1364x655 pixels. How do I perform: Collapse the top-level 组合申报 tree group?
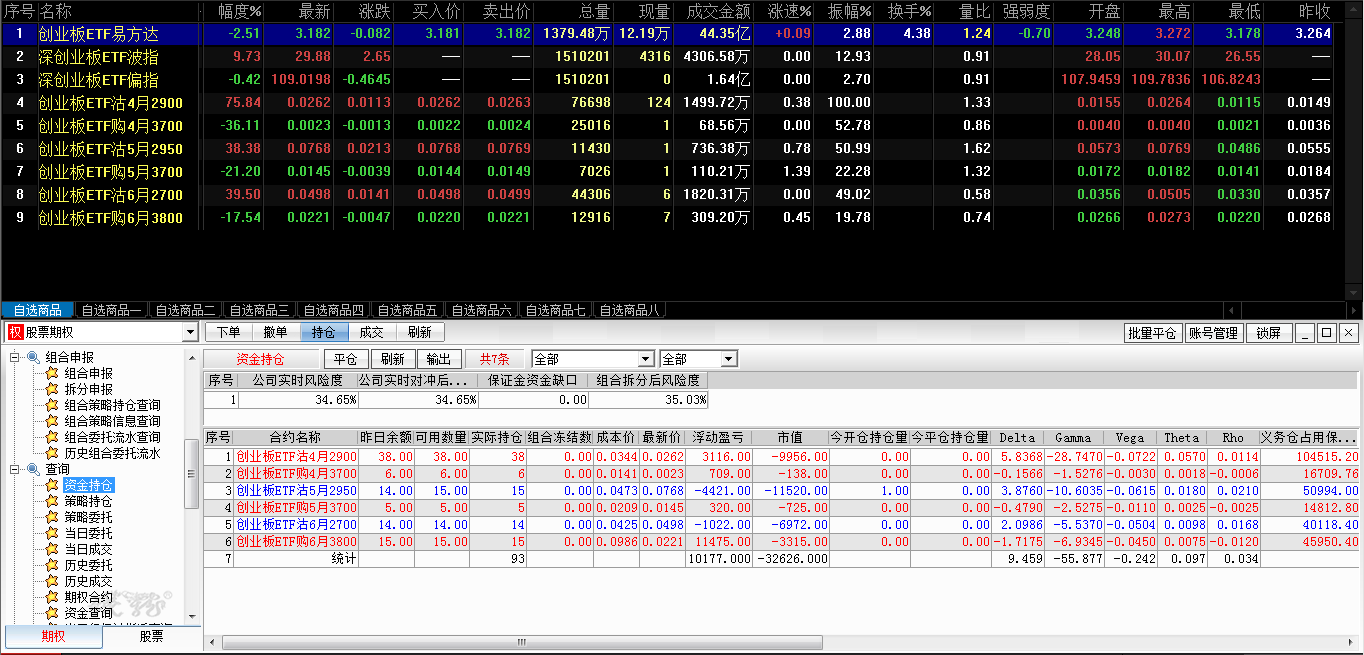[x=15, y=357]
